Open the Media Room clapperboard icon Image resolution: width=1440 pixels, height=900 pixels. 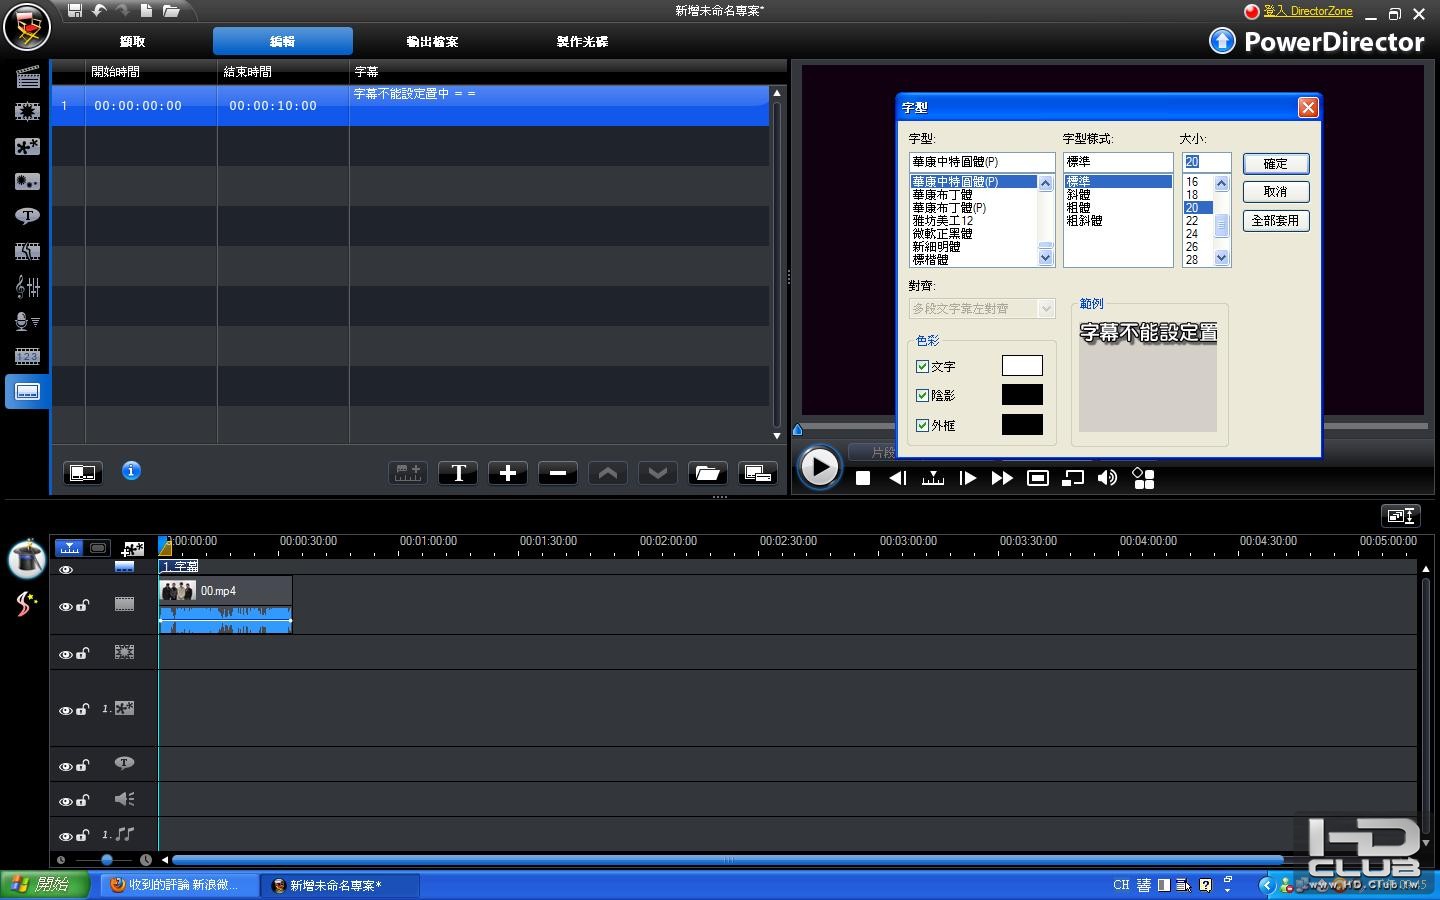[27, 76]
